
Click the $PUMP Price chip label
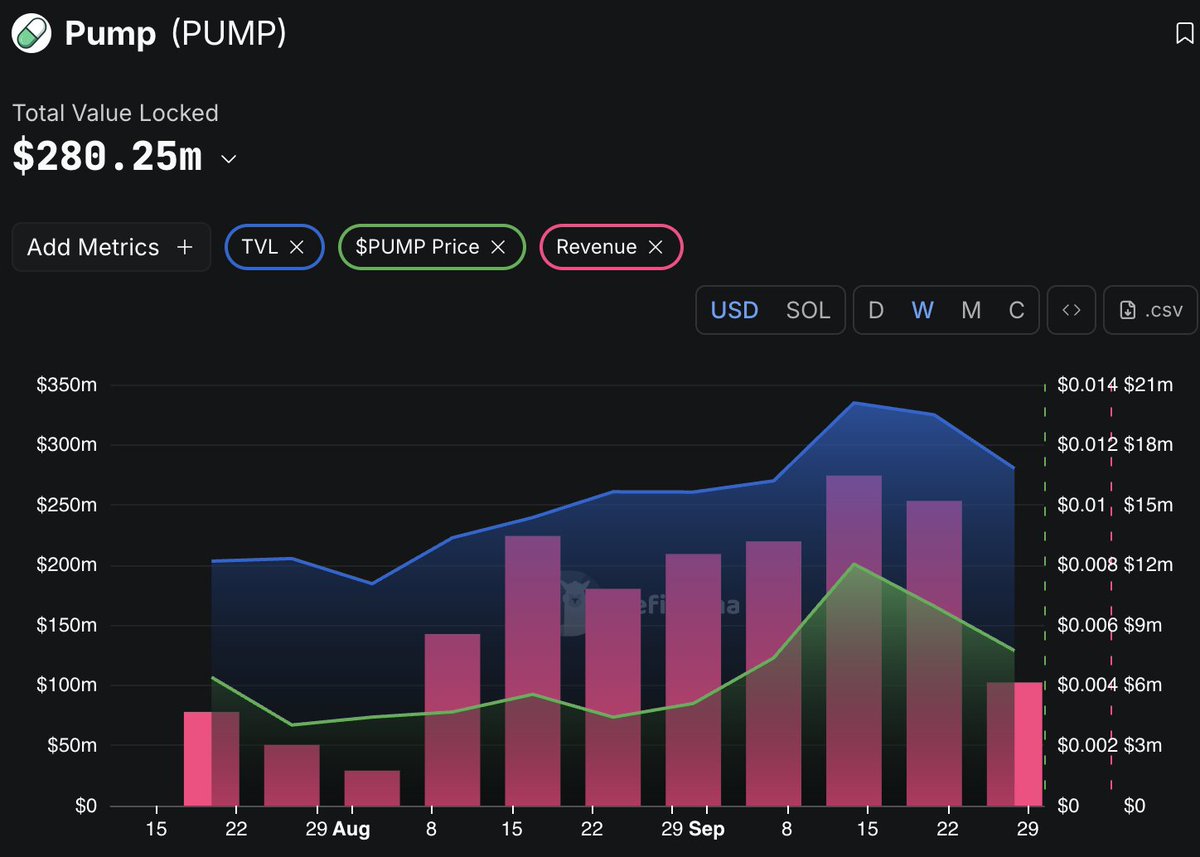(418, 247)
